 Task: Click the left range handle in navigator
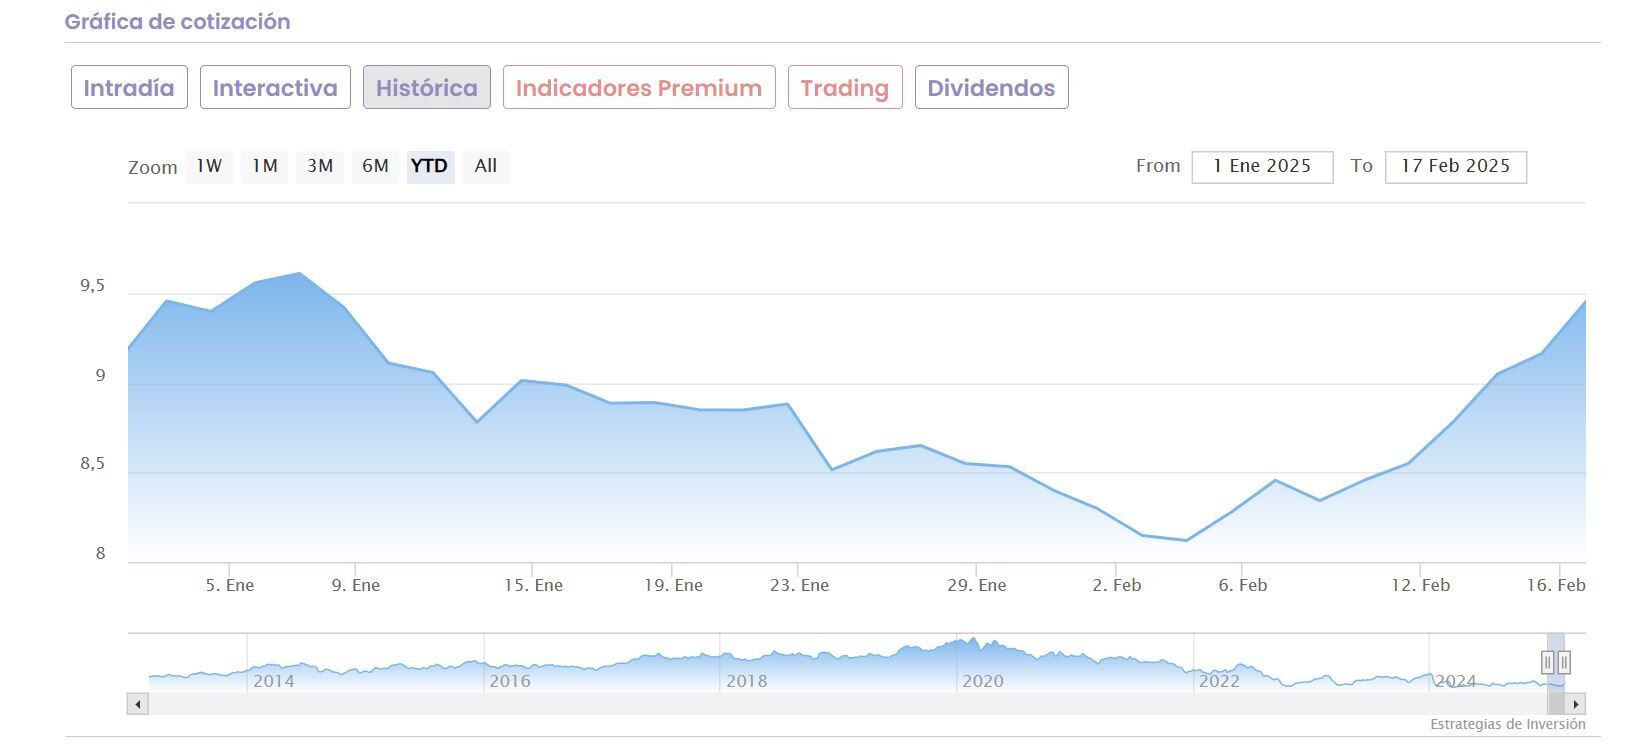pos(1548,662)
